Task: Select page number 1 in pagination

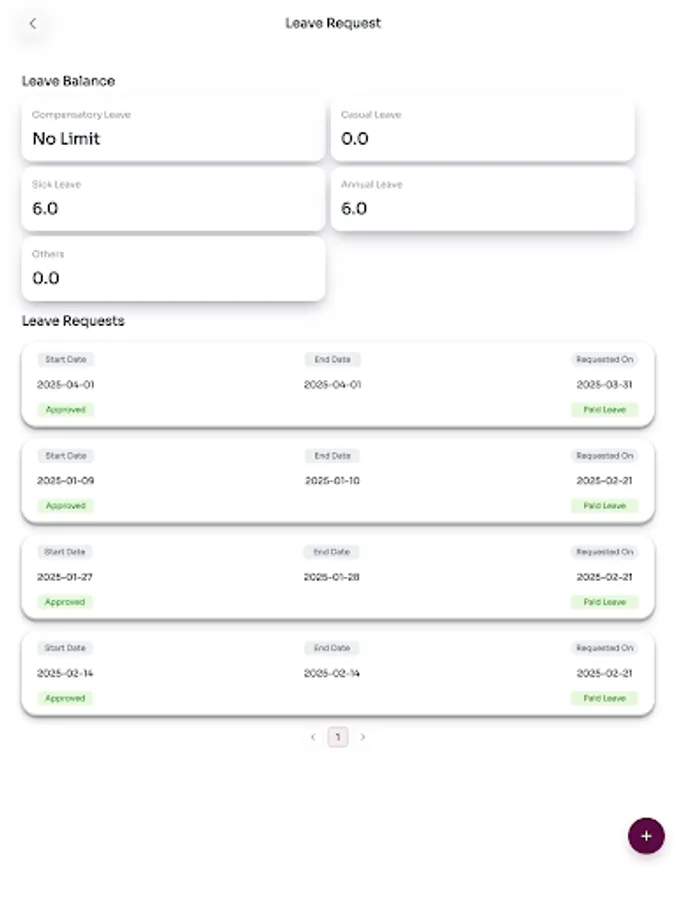Action: tap(338, 736)
